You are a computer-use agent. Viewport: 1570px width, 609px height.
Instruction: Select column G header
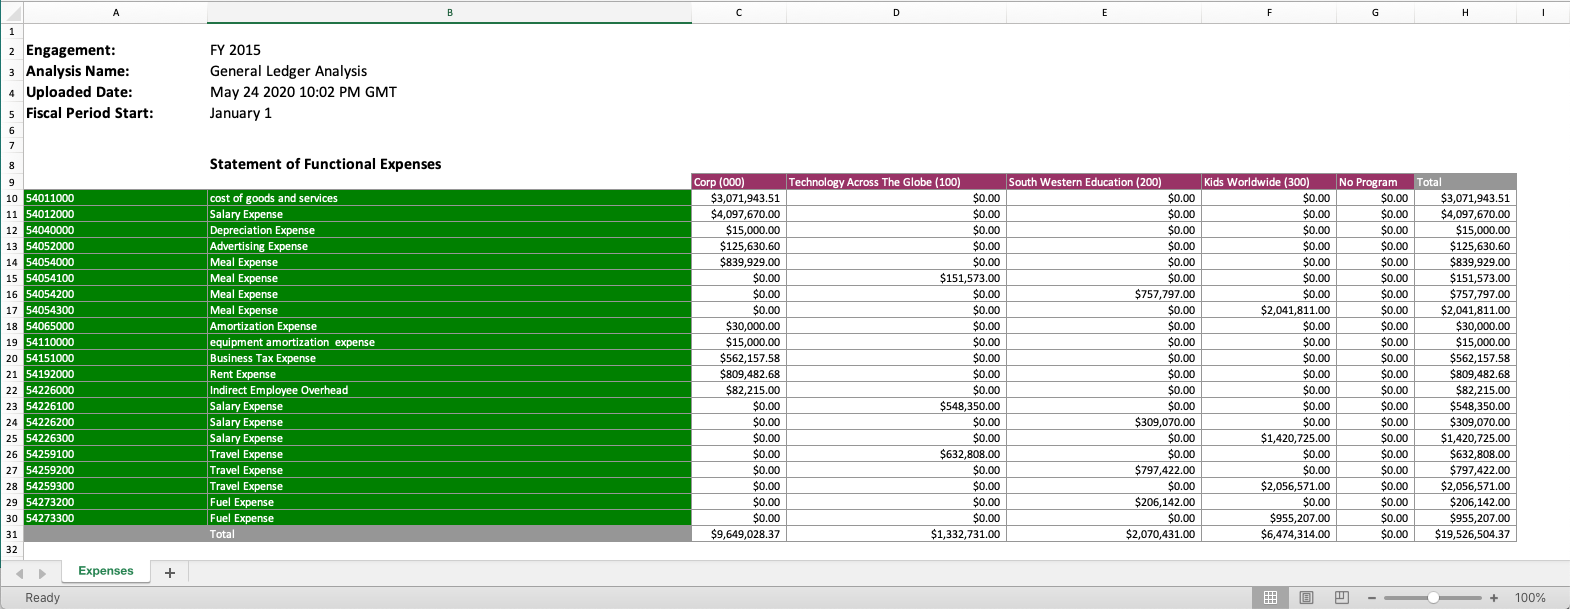(x=1375, y=13)
